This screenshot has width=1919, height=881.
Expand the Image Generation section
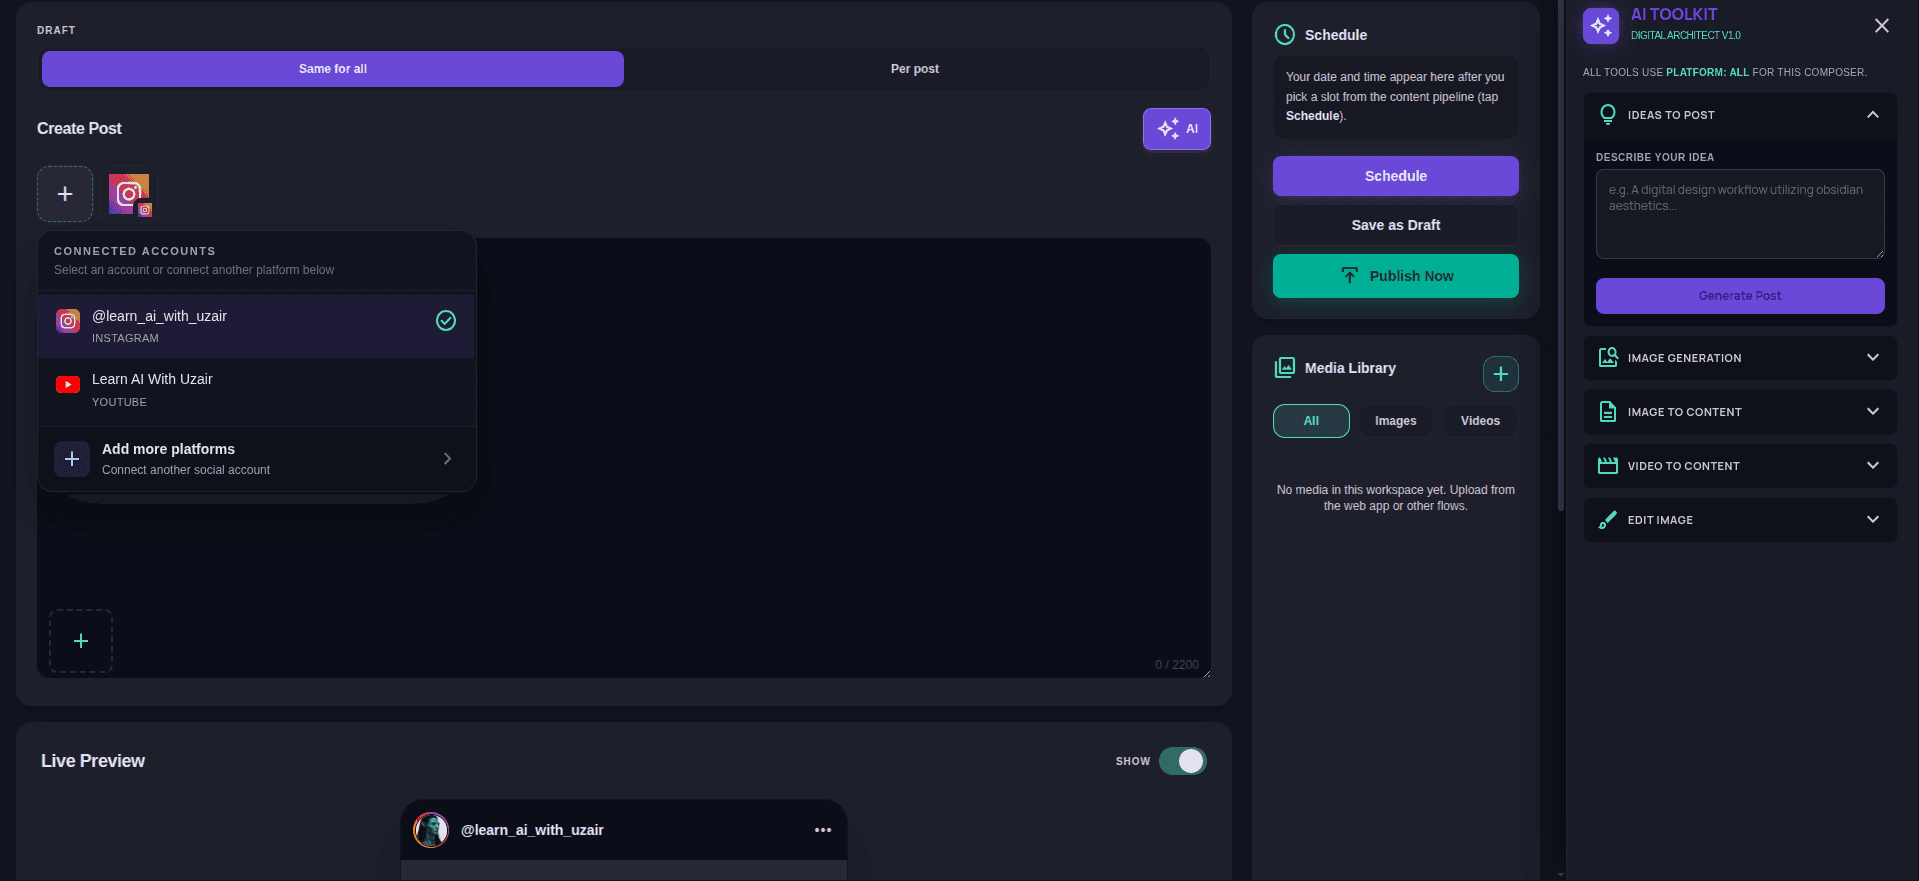tap(1739, 358)
